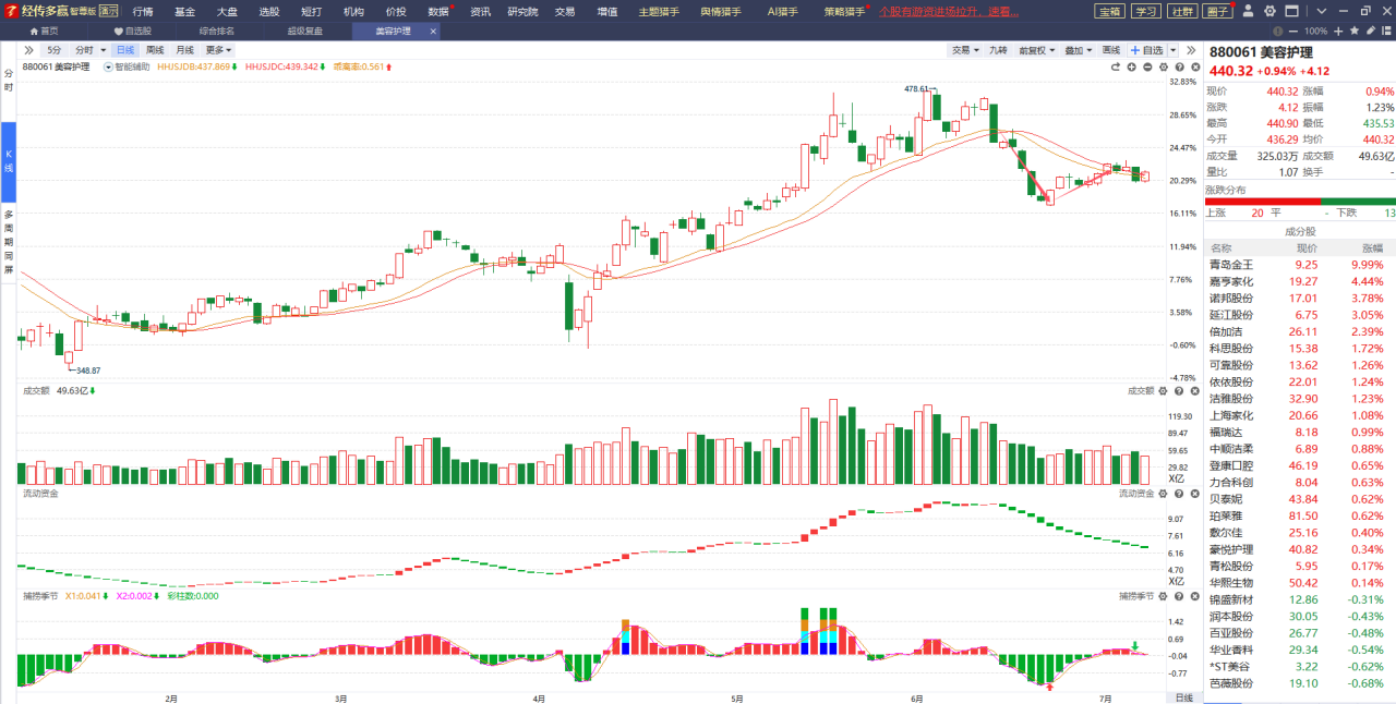Open dropdown arrow next to 自选

(x=1171, y=50)
